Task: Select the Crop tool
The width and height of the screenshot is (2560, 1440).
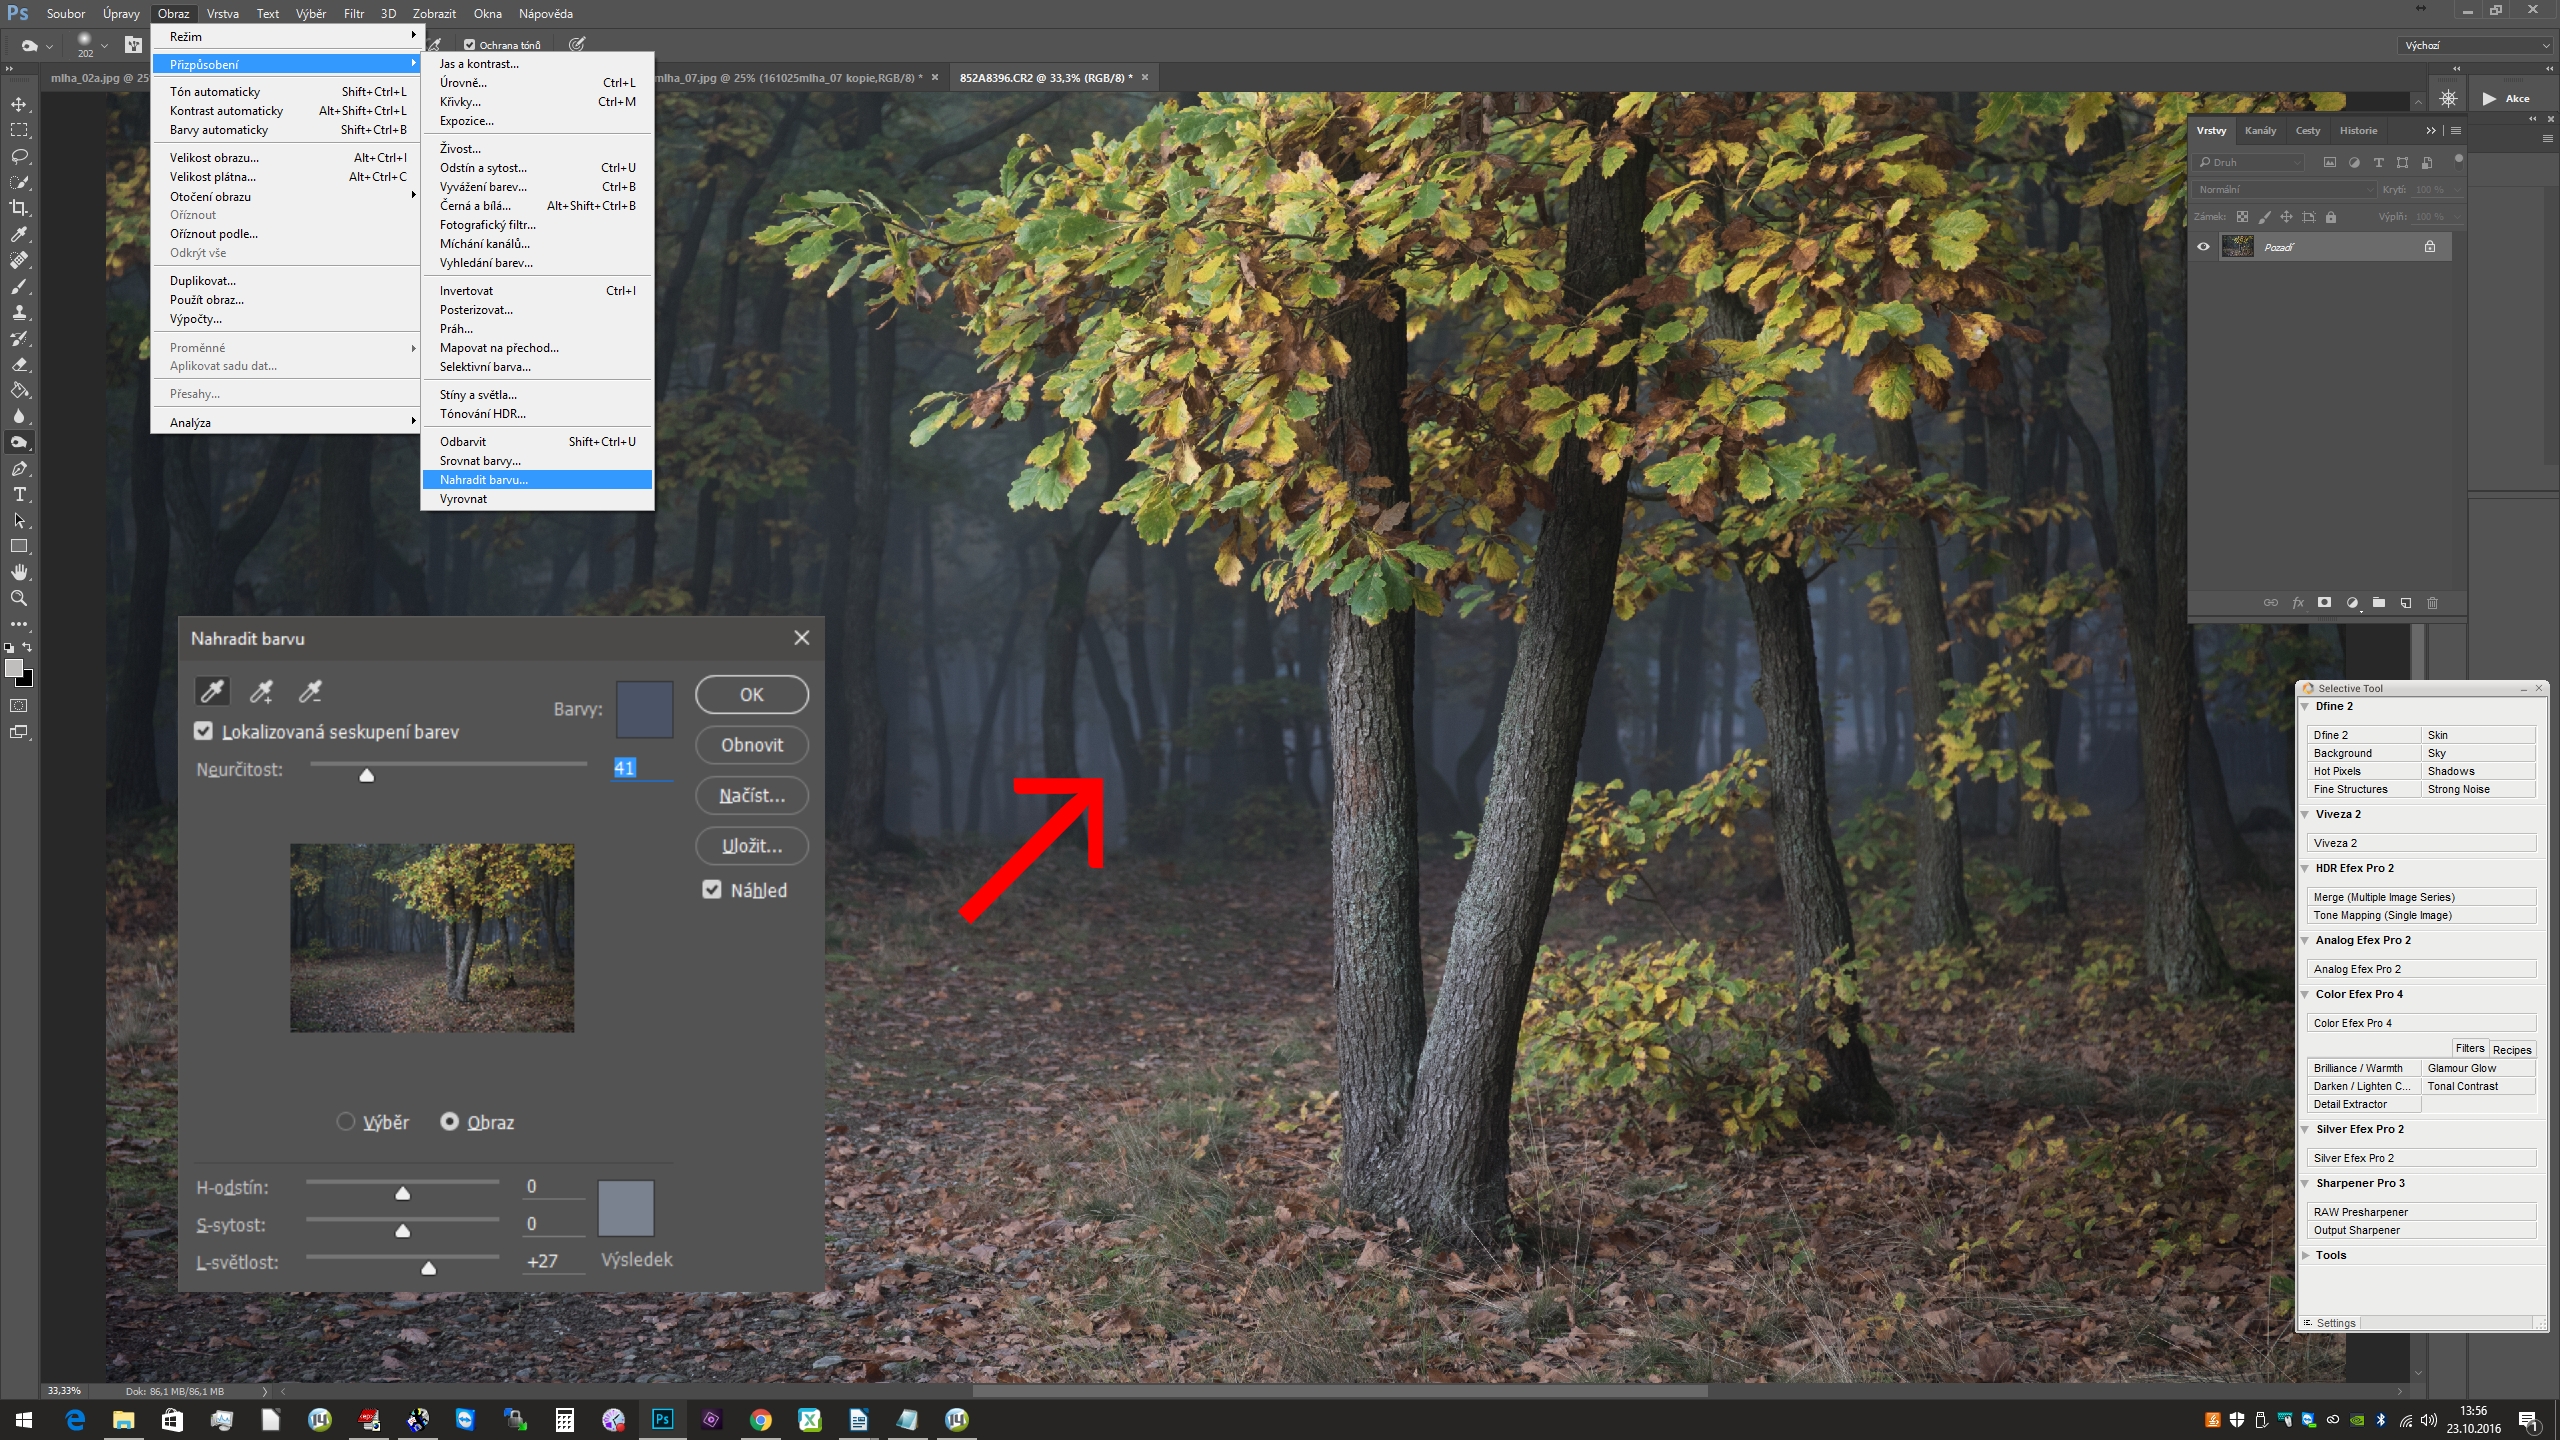Action: [x=19, y=208]
